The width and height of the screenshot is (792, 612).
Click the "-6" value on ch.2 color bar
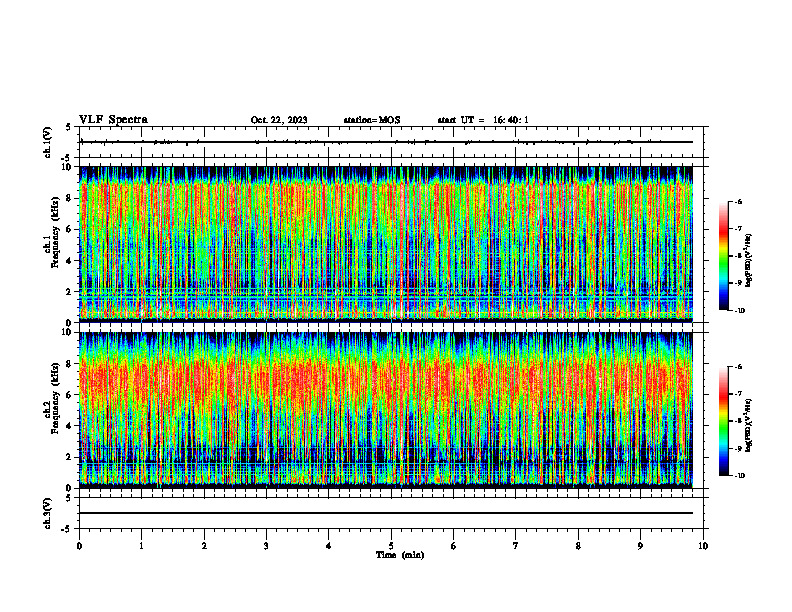click(x=738, y=367)
